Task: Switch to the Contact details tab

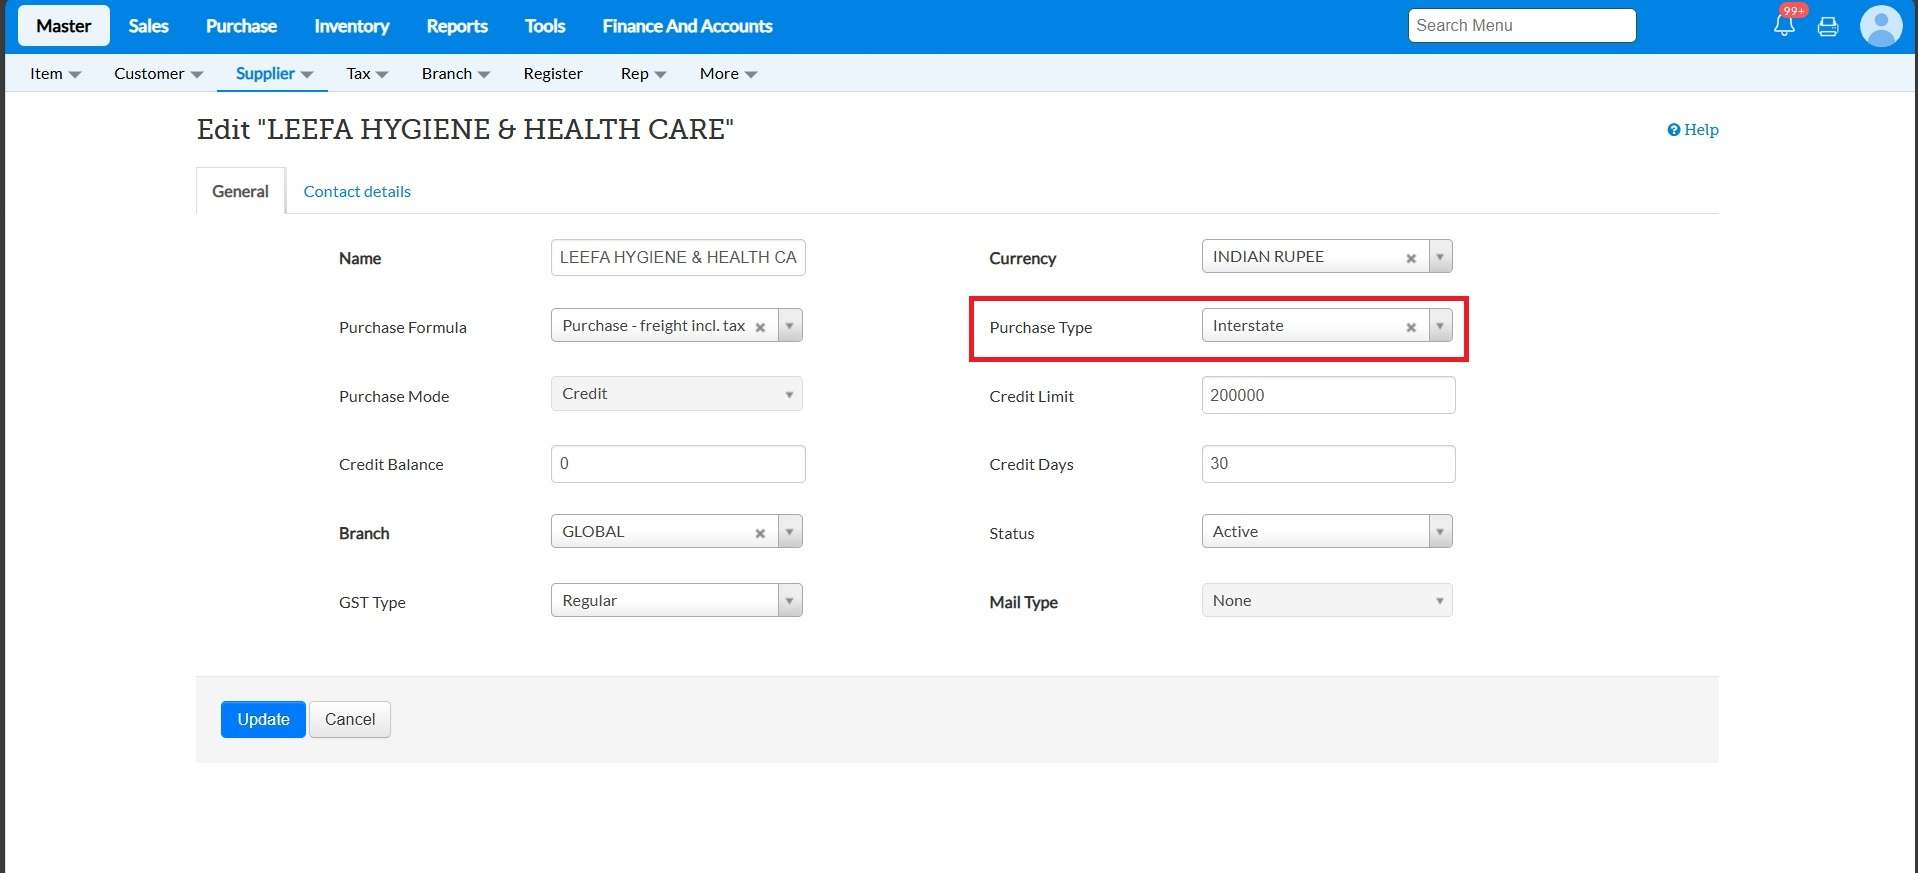Action: coord(357,192)
